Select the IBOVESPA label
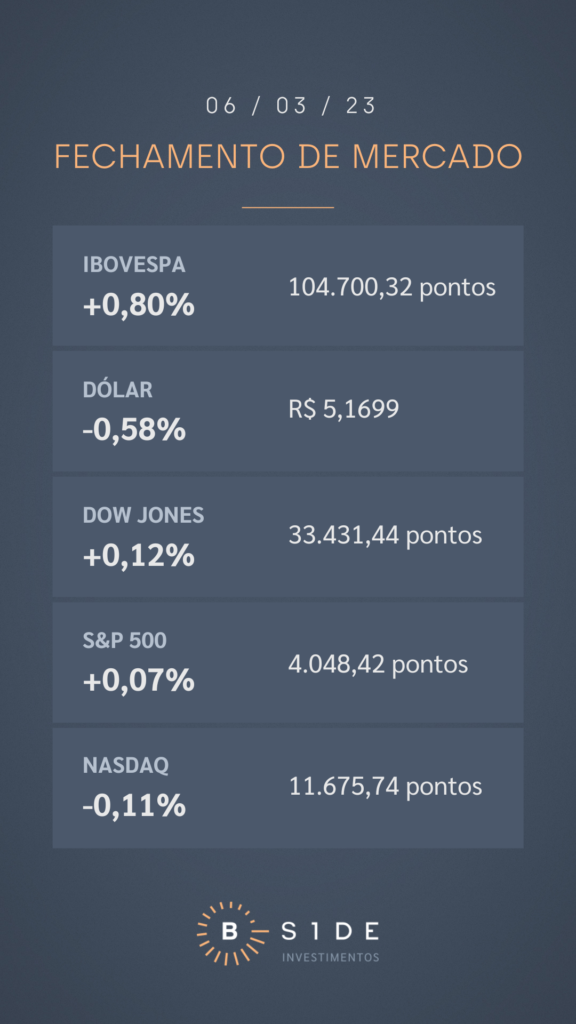The height and width of the screenshot is (1024, 576). (135, 264)
